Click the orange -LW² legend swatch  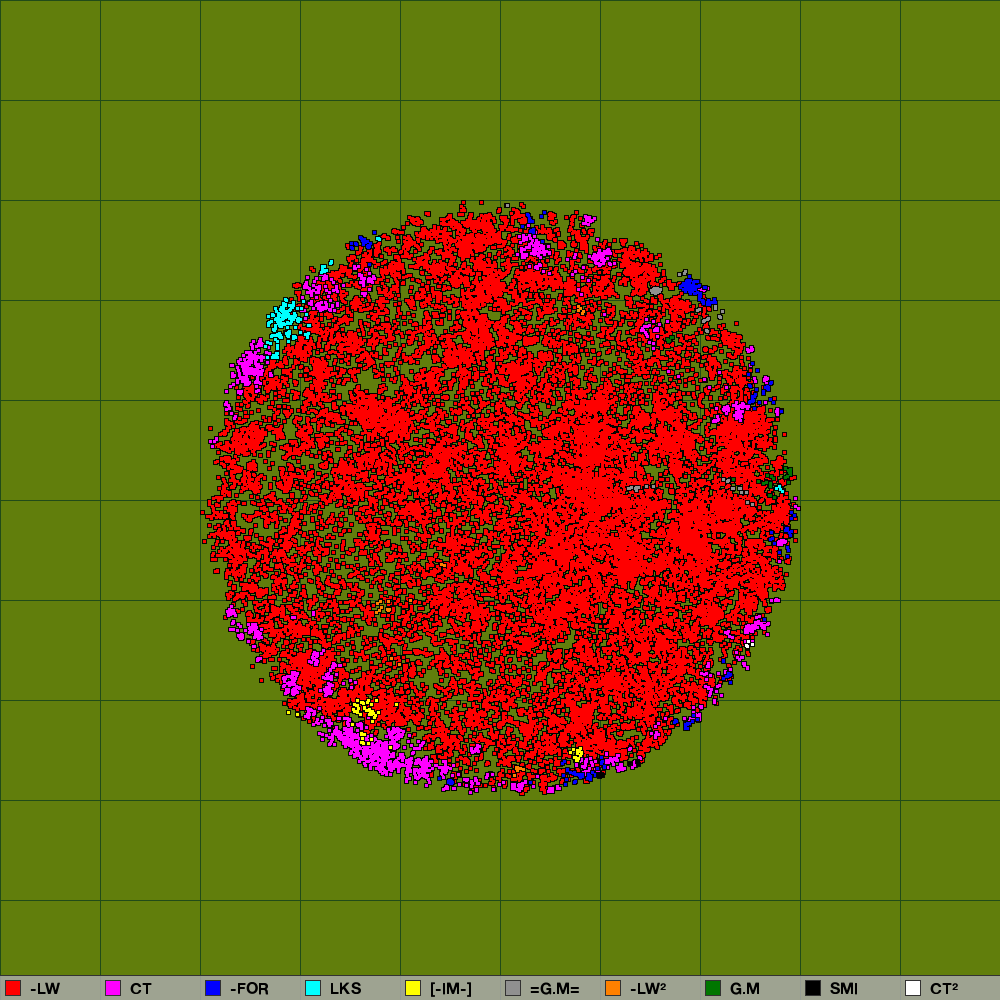pos(613,988)
